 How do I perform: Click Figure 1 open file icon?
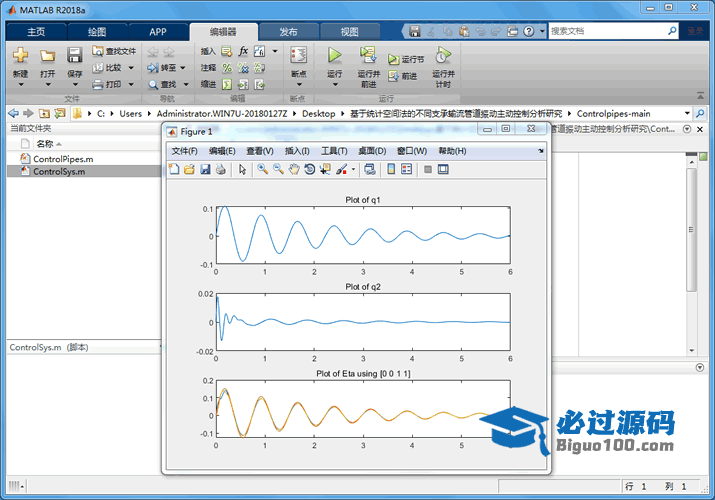pos(189,170)
